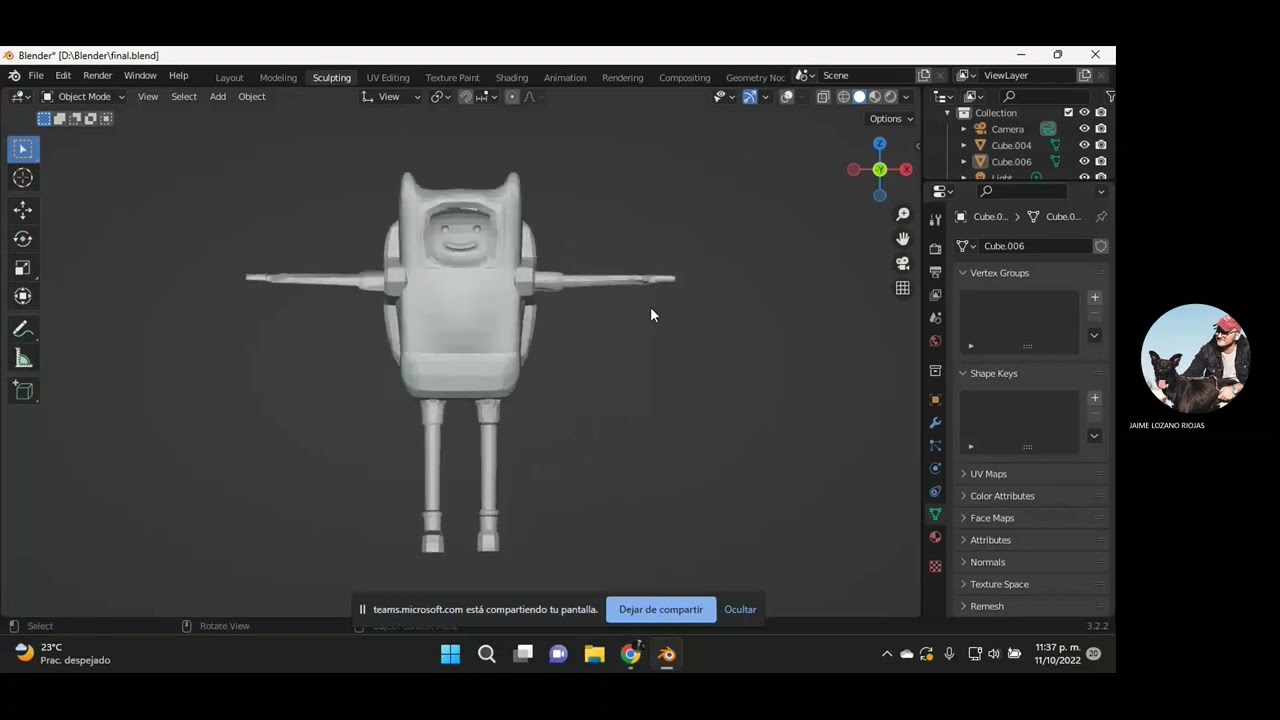This screenshot has height=720, width=1280.
Task: Open the Render menu
Action: pos(97,76)
